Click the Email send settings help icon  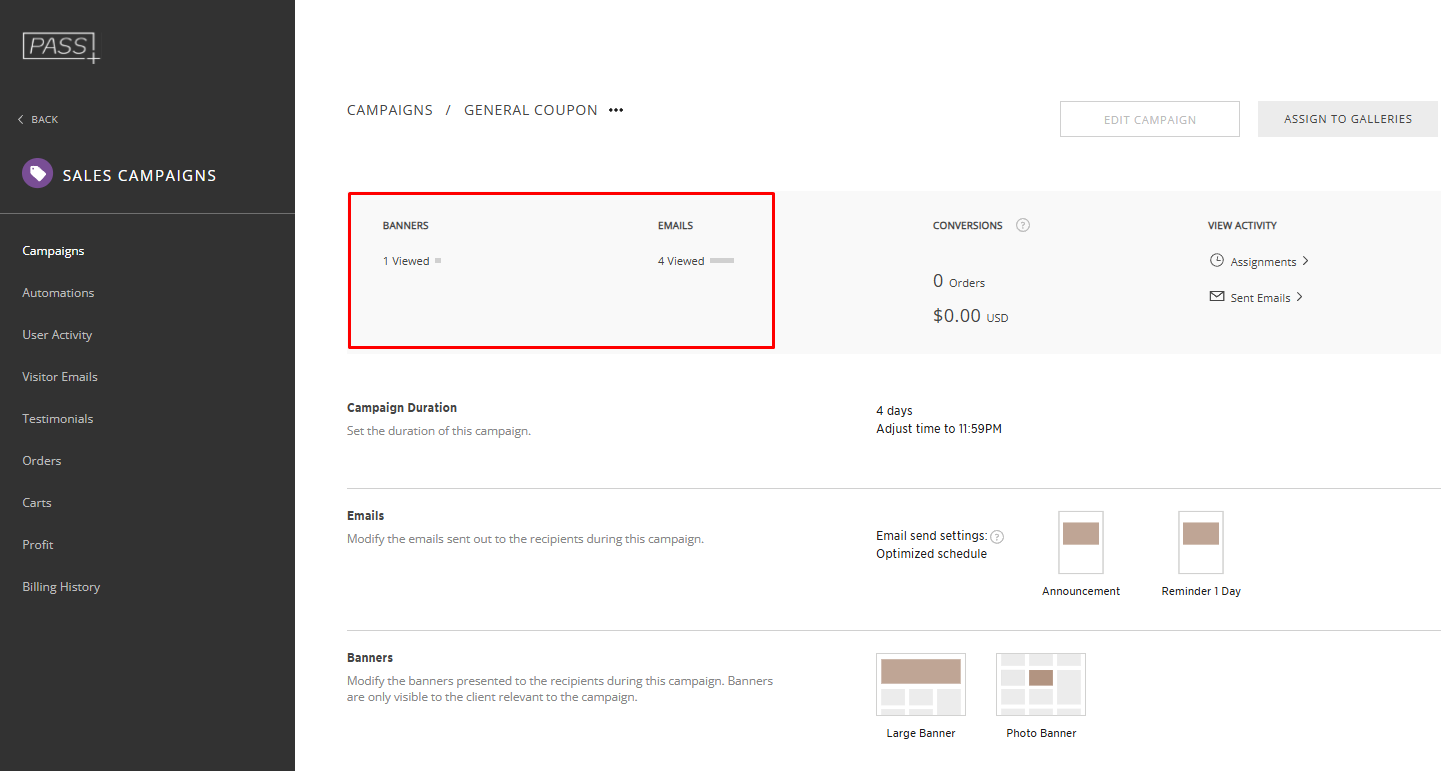[997, 536]
